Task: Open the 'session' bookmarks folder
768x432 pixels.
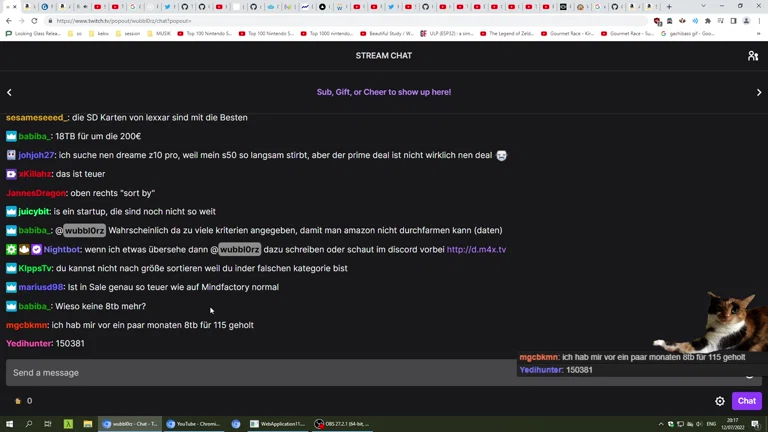Action: [x=128, y=34]
